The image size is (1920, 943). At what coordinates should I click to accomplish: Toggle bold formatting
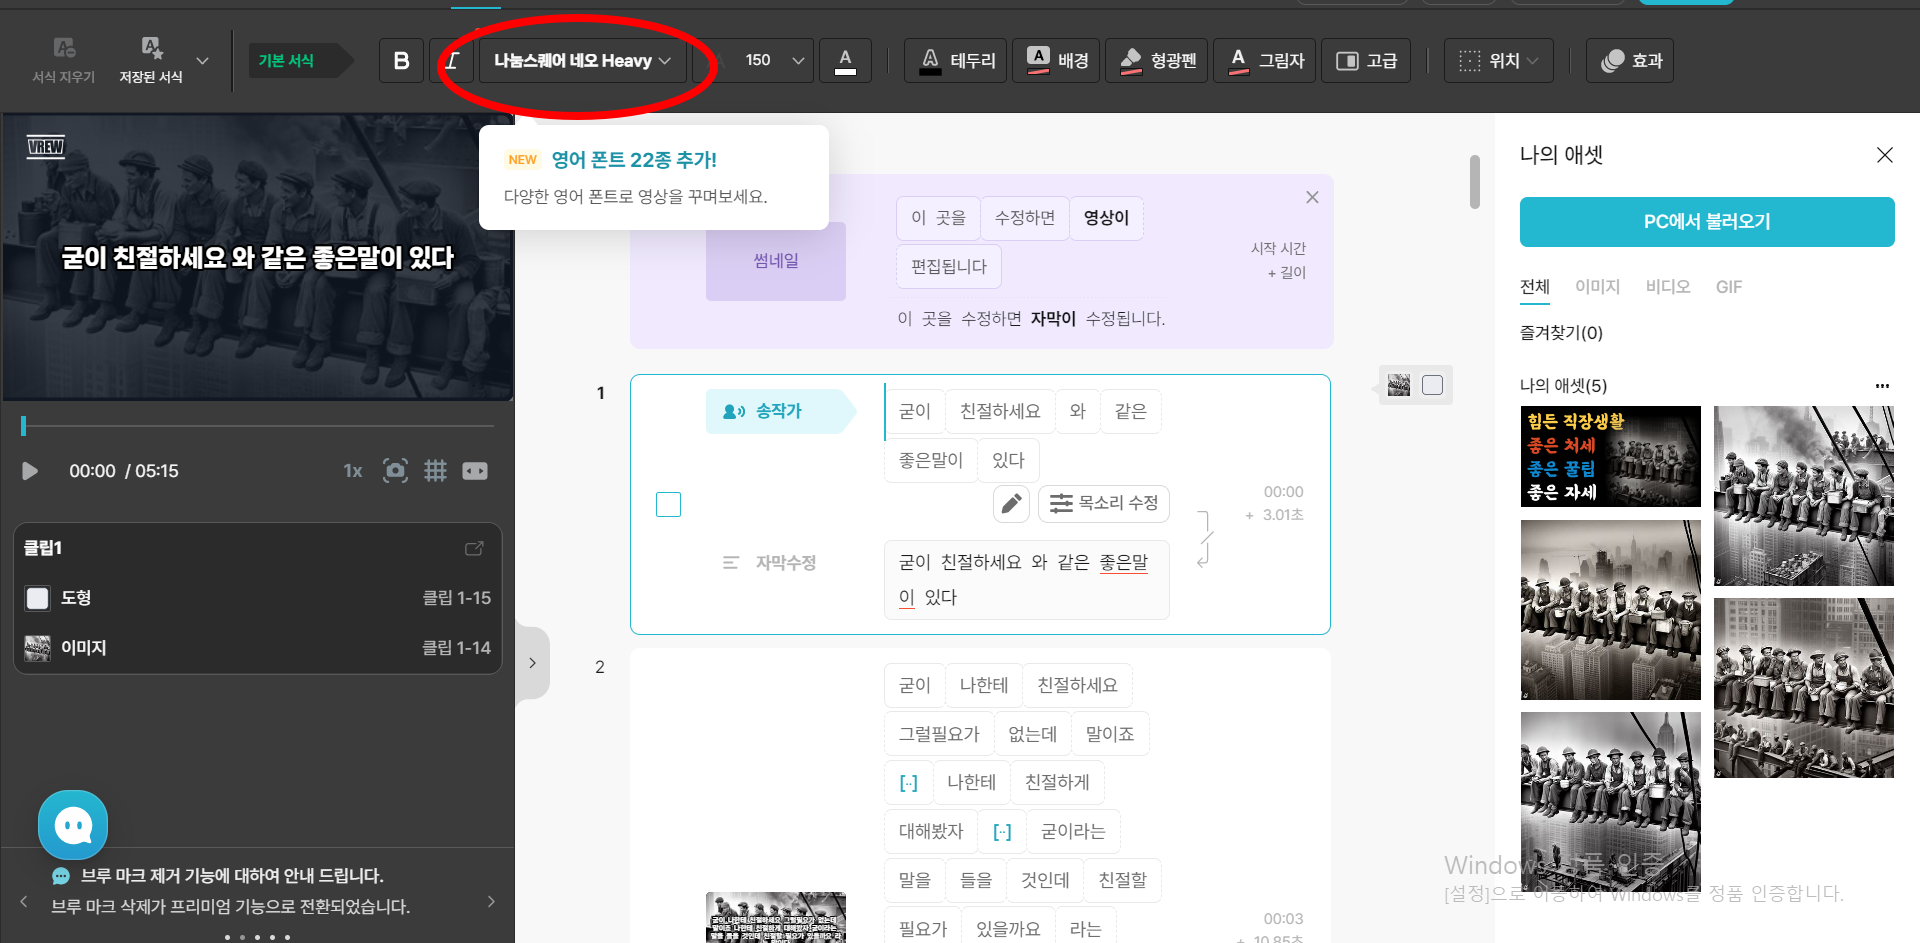[402, 61]
